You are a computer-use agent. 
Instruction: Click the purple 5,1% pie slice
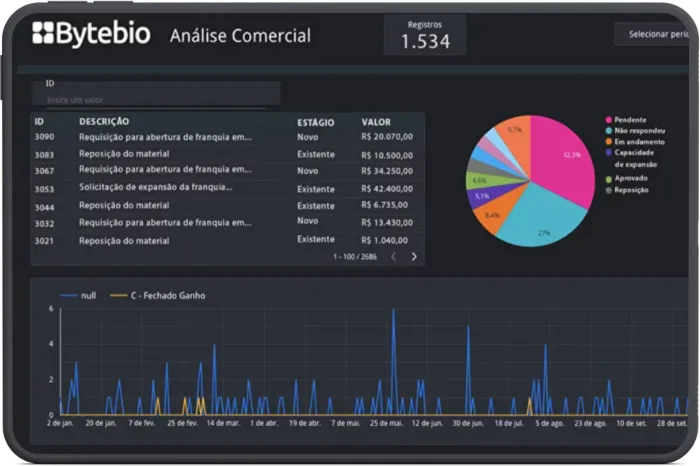pos(484,196)
